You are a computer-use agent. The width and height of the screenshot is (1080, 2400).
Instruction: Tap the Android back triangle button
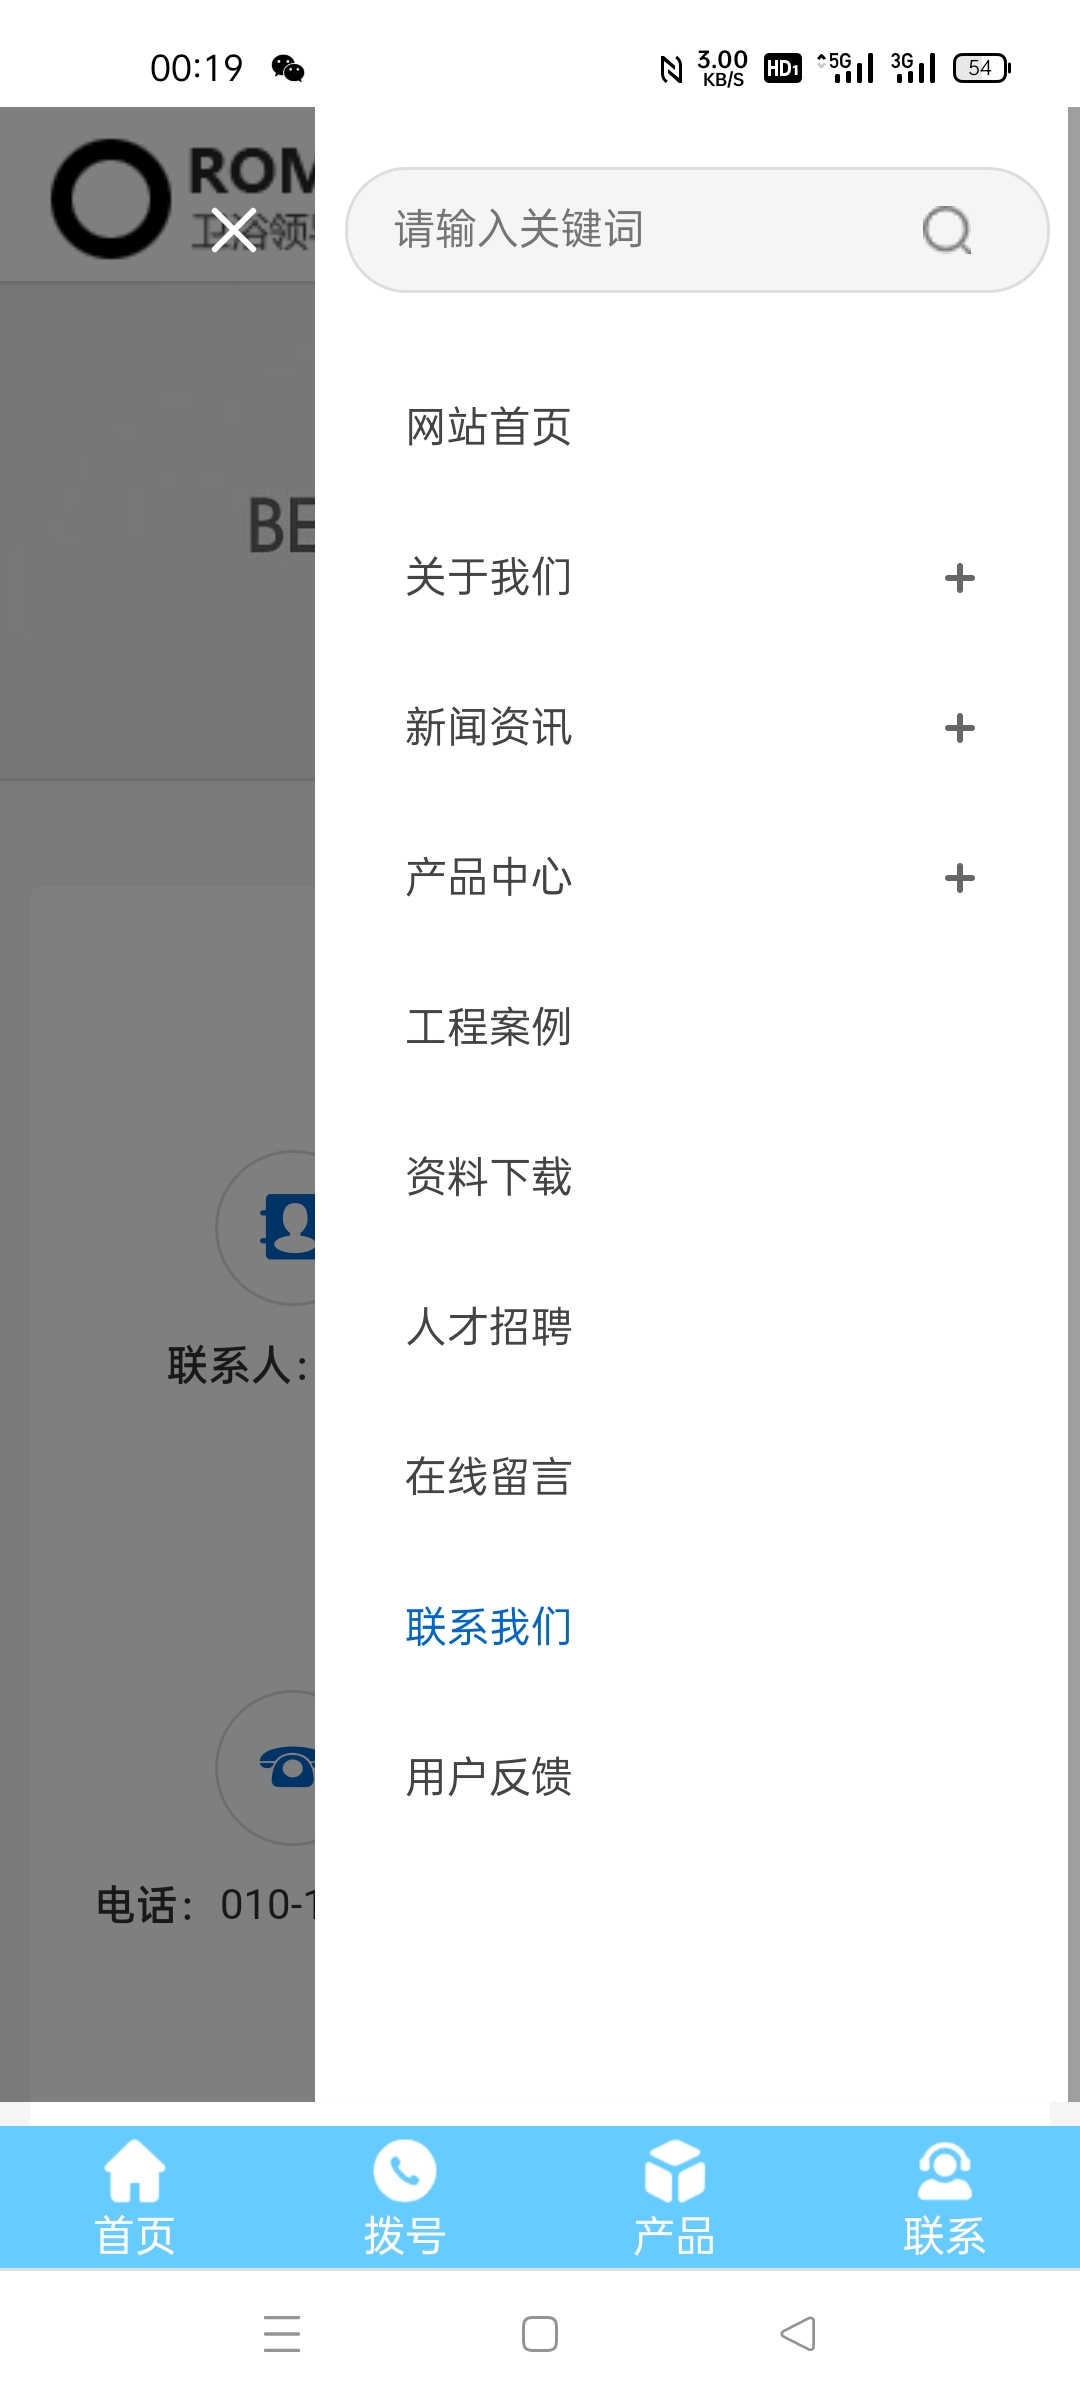pyautogui.click(x=798, y=2334)
